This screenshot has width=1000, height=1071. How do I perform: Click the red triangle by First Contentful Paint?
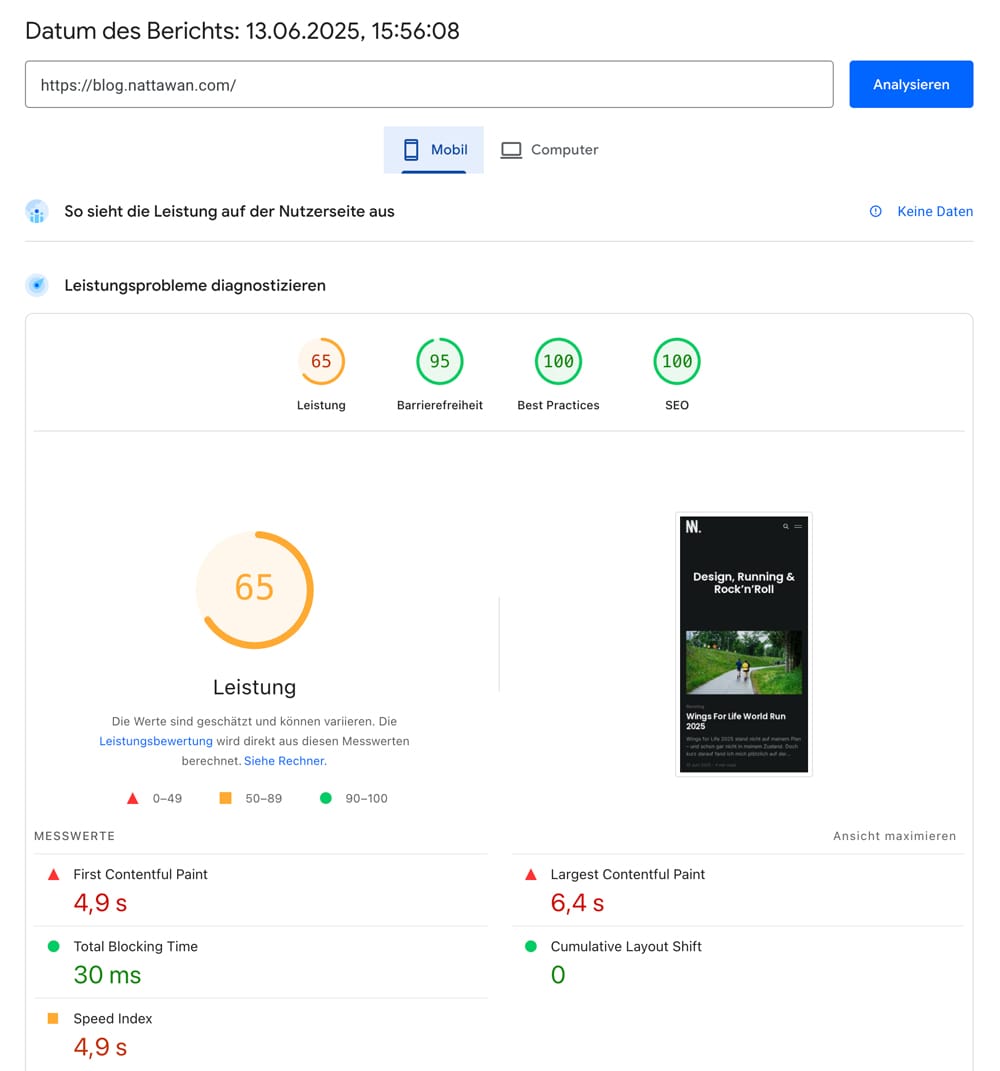click(x=53, y=874)
